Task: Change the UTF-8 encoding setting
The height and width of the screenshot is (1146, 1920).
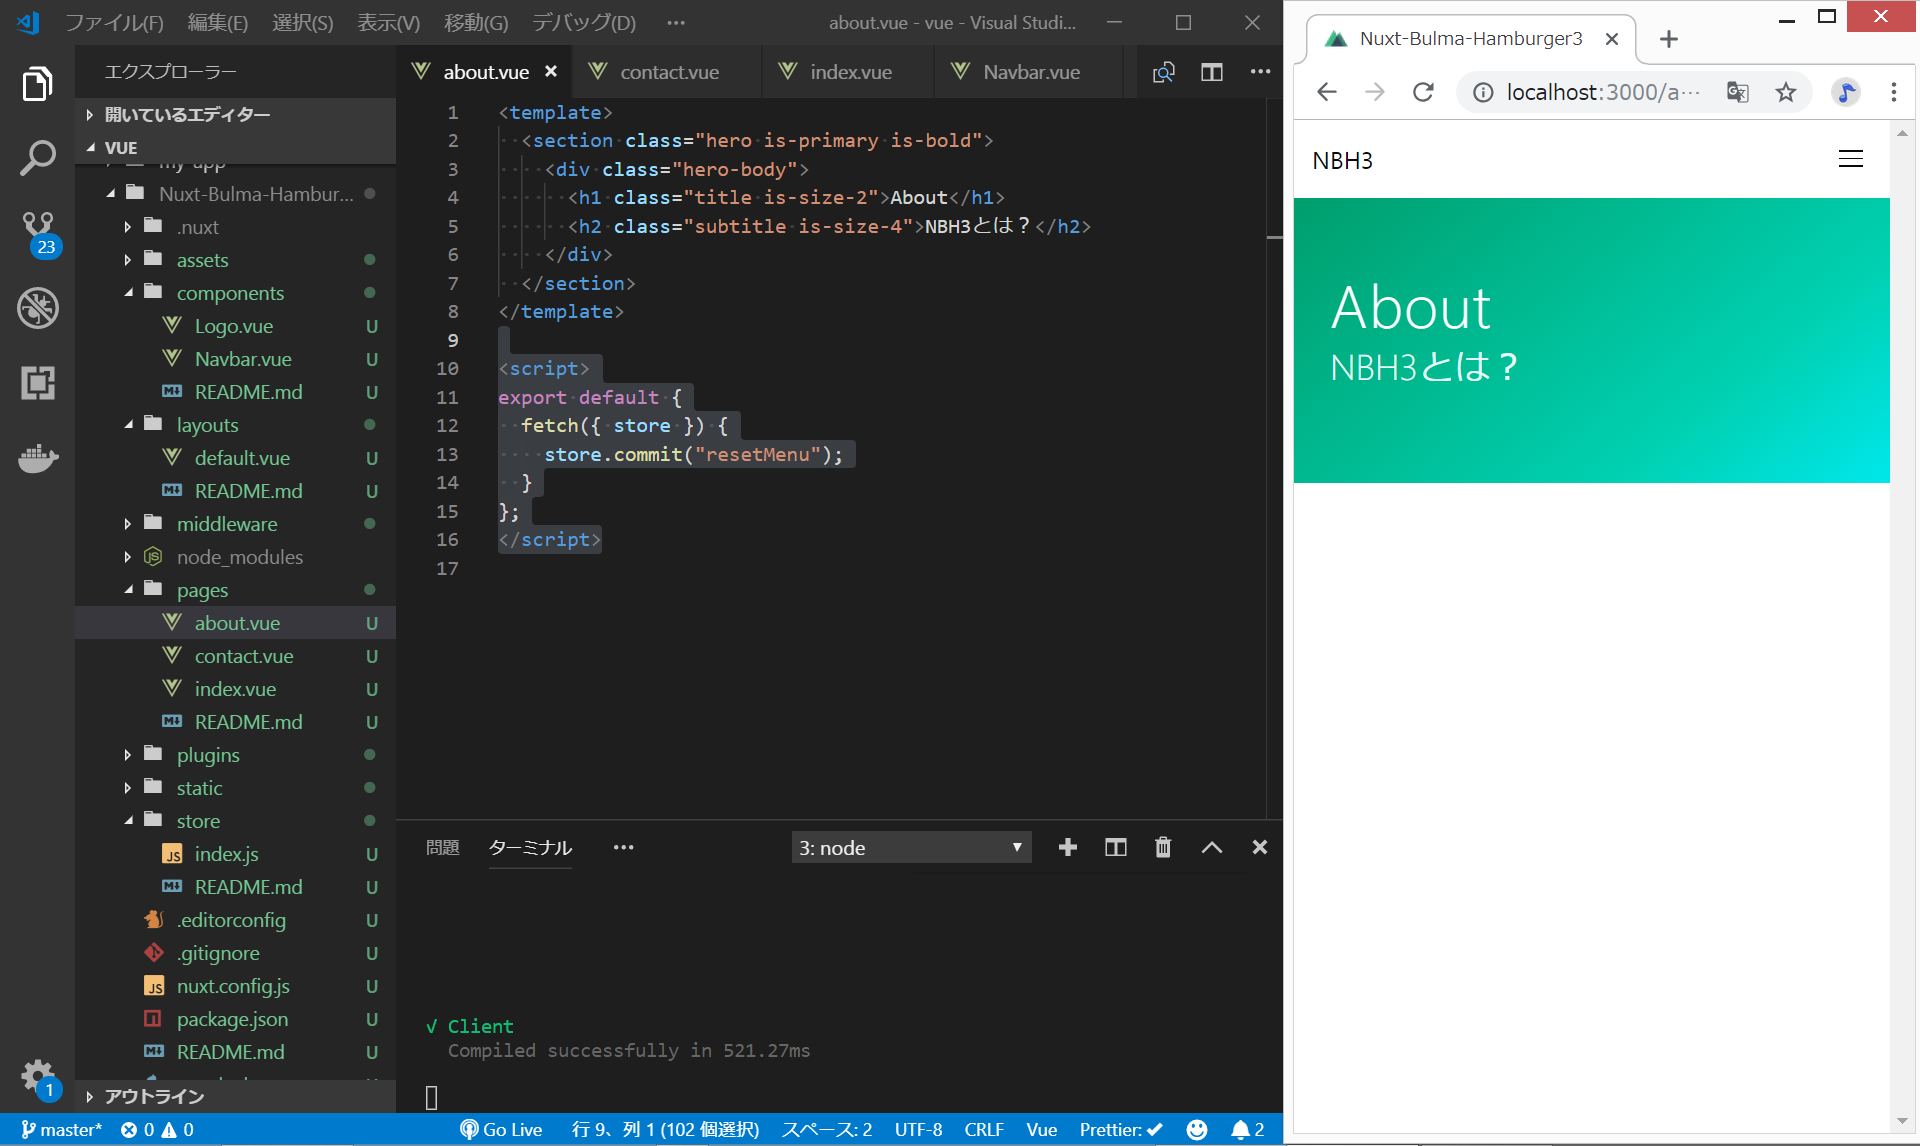Action: (918, 1130)
